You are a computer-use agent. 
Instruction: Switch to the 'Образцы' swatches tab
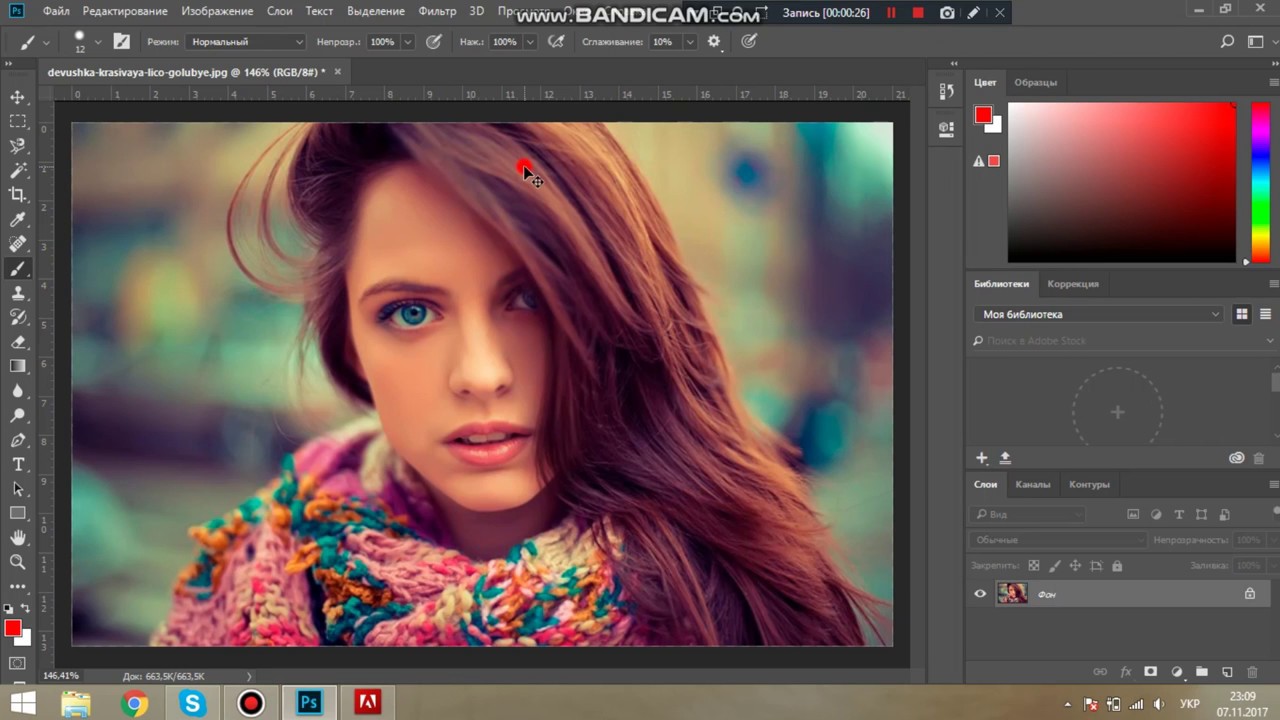(1035, 82)
